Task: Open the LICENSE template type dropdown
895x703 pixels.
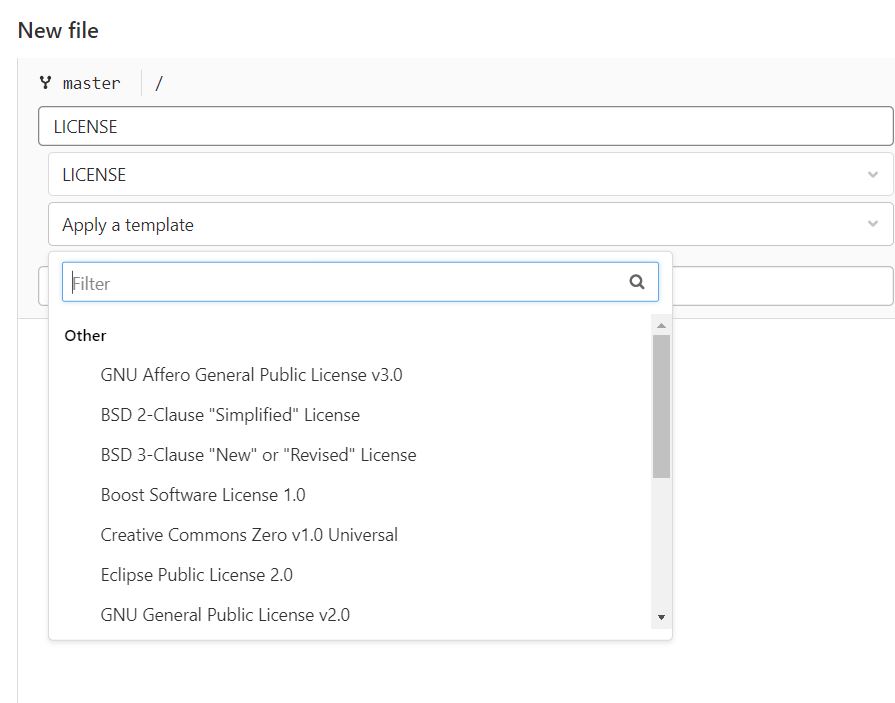Action: point(471,175)
